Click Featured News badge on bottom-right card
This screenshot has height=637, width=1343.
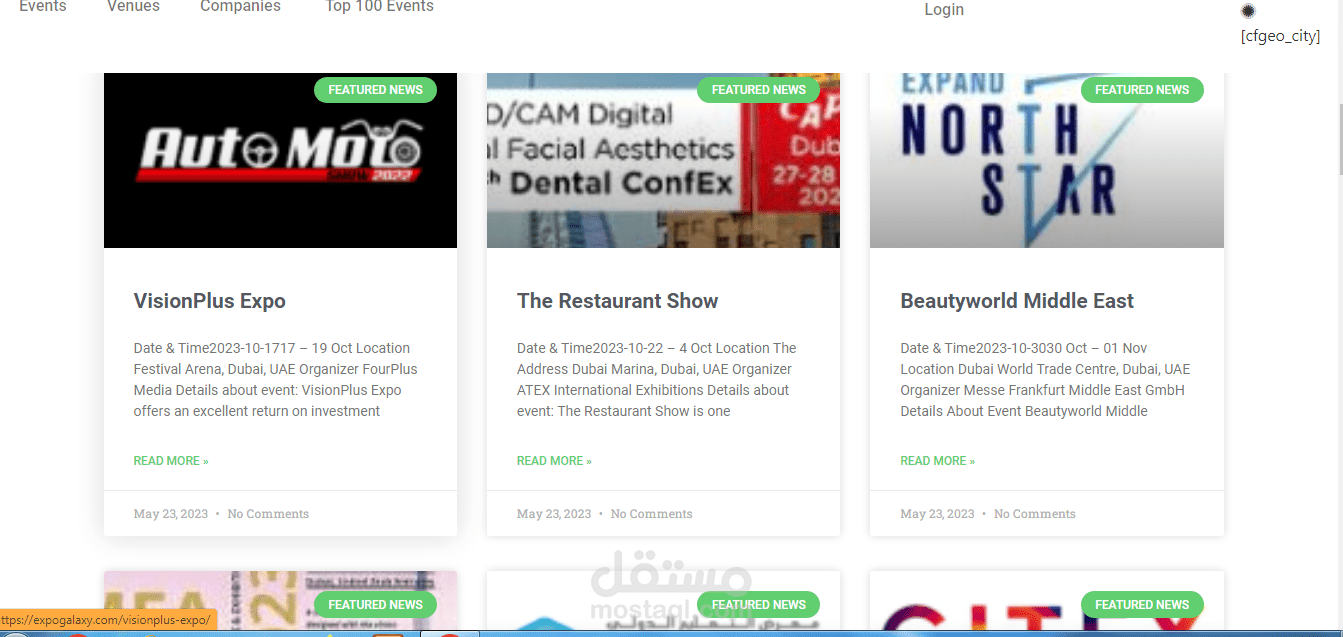(x=1142, y=605)
